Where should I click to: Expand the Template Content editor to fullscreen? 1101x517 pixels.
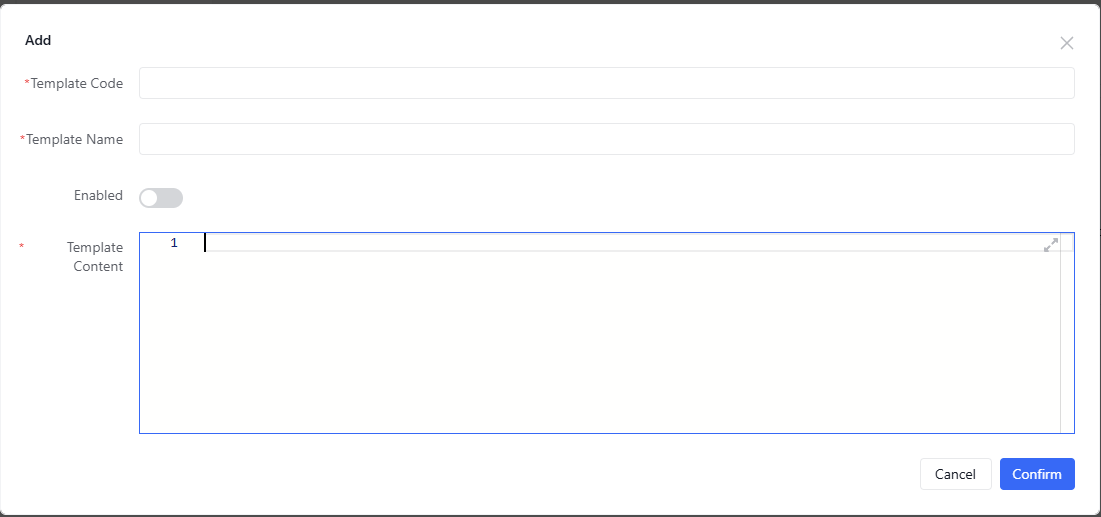1050,245
